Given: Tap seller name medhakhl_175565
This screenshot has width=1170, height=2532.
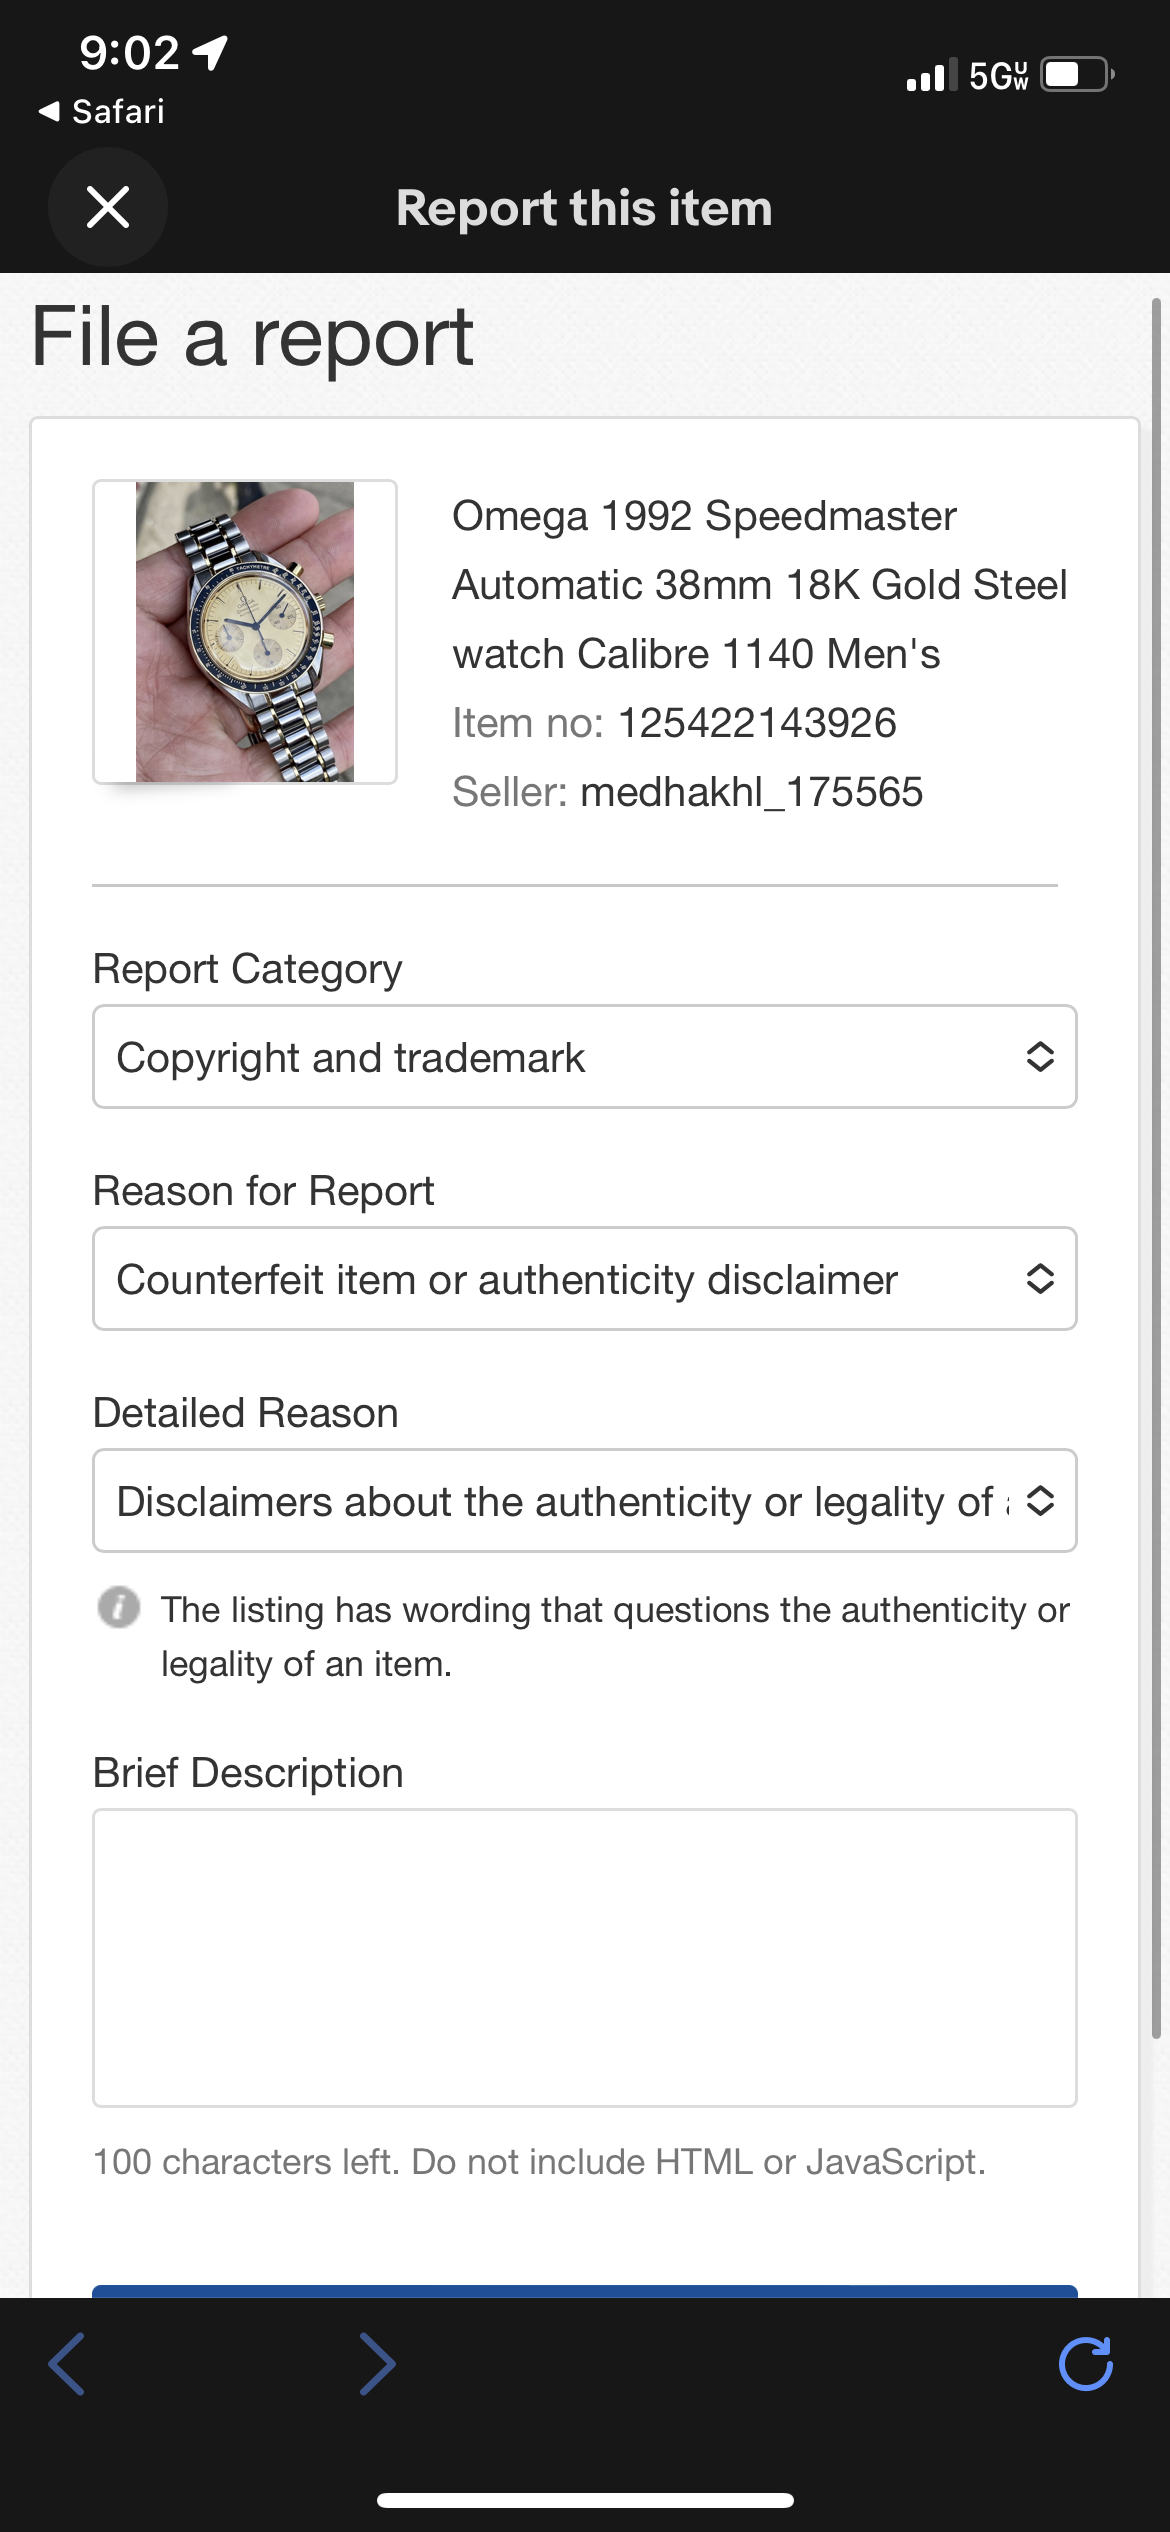Looking at the screenshot, I should click(751, 792).
